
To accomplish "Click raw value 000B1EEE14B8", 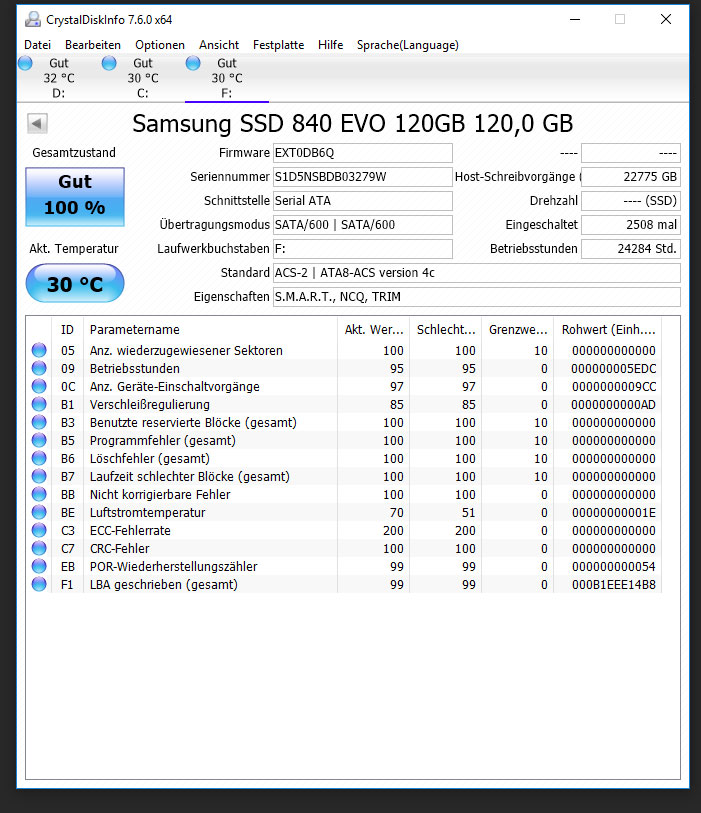I will point(613,585).
